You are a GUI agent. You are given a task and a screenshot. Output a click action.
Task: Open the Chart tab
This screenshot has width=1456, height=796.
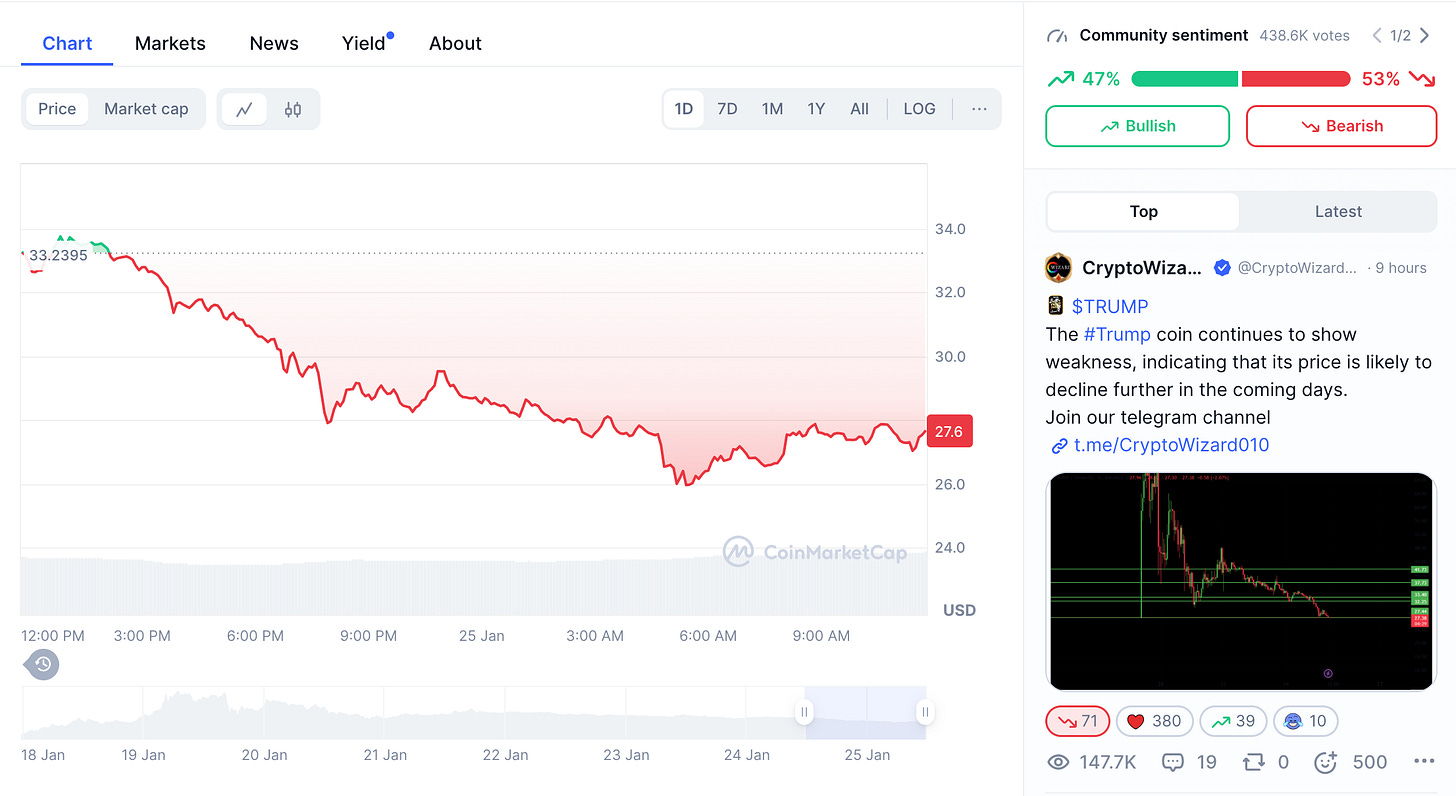click(x=67, y=43)
